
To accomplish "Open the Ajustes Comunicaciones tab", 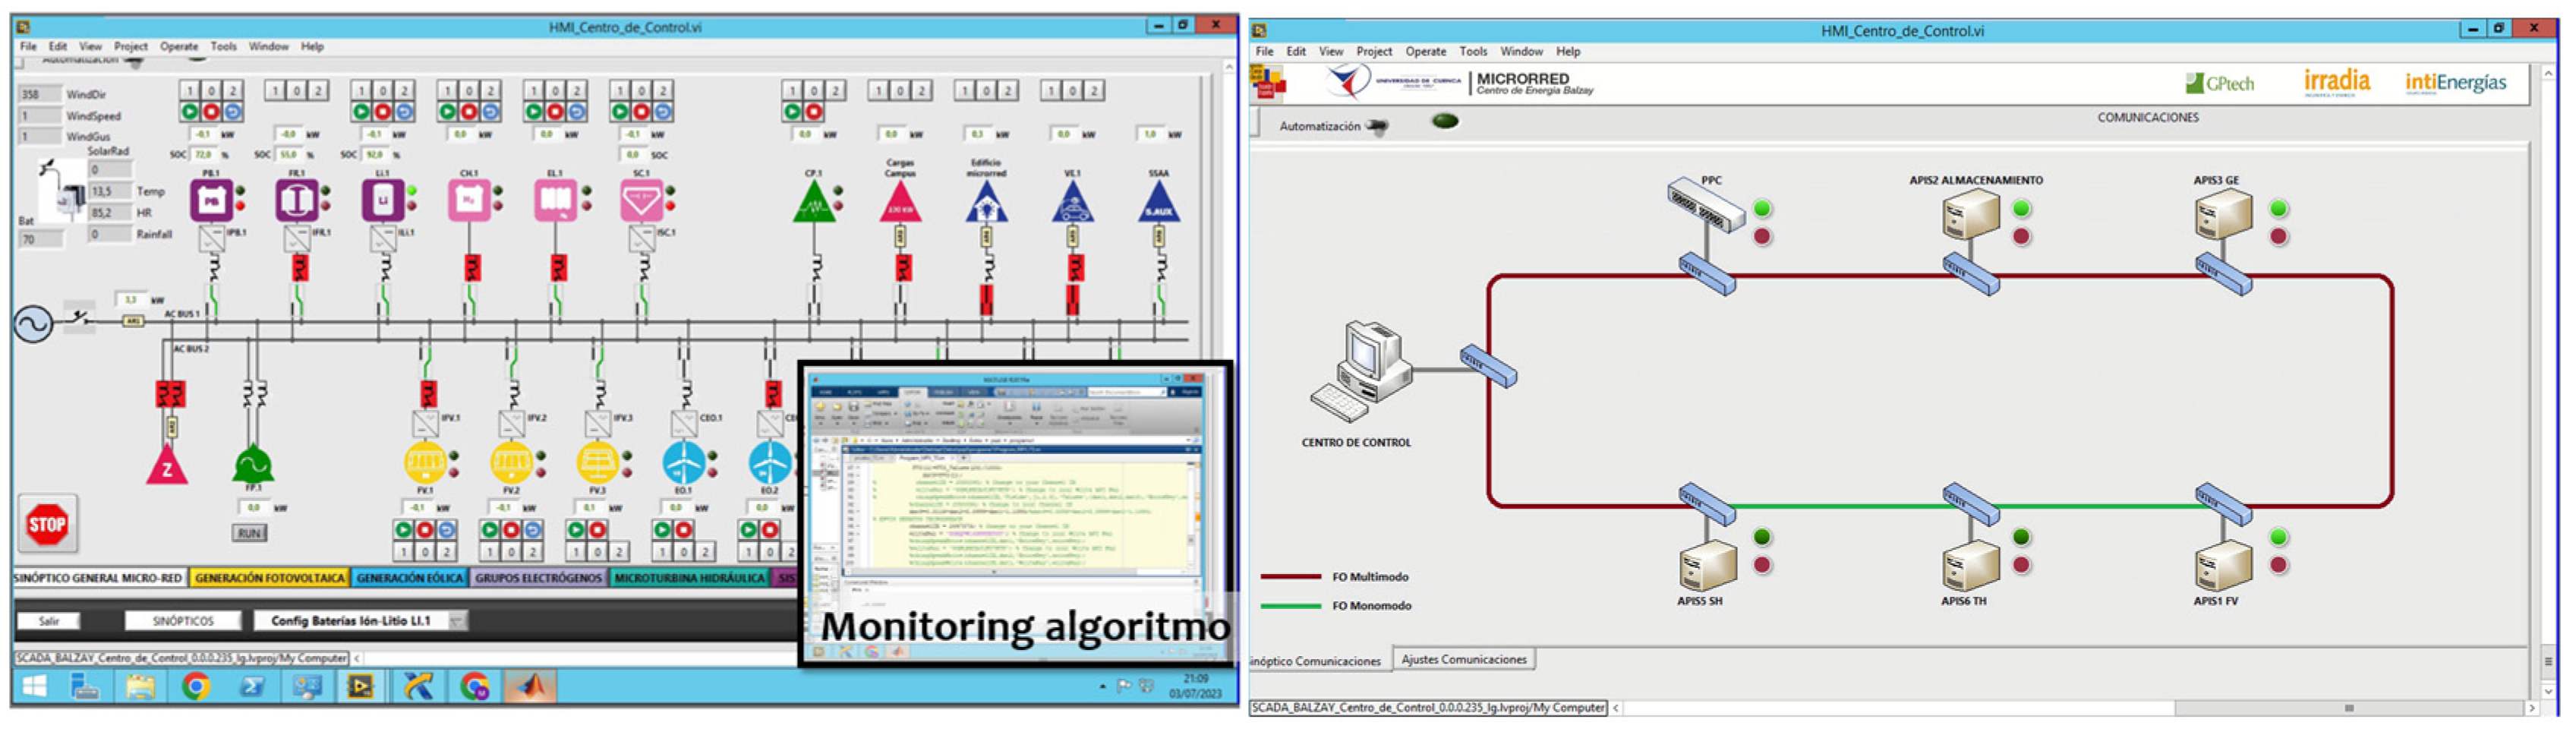I will click(x=1463, y=660).
